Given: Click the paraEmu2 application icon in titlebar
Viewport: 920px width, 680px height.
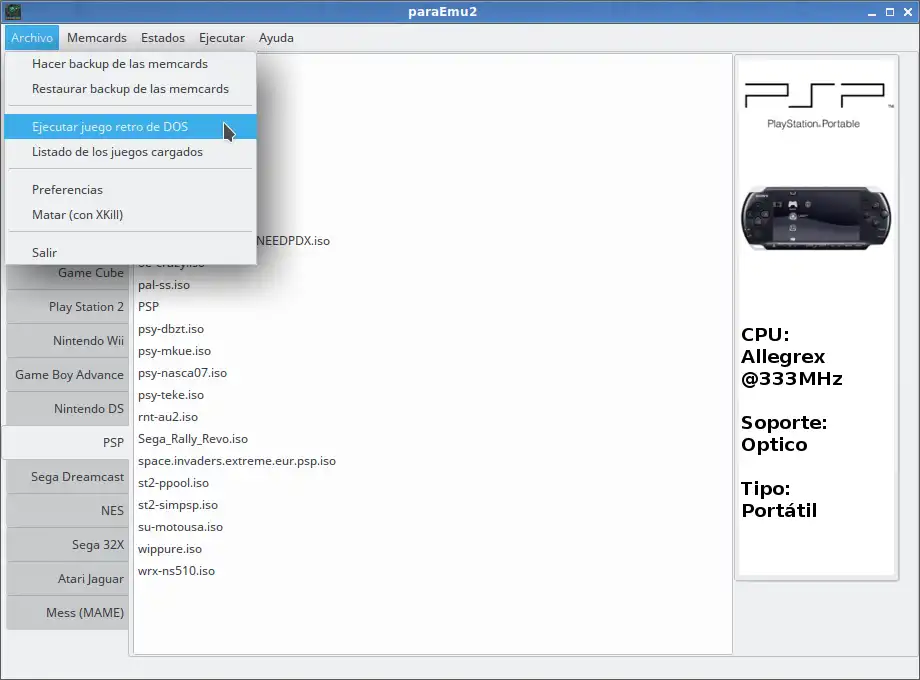Looking at the screenshot, I should pos(13,11).
